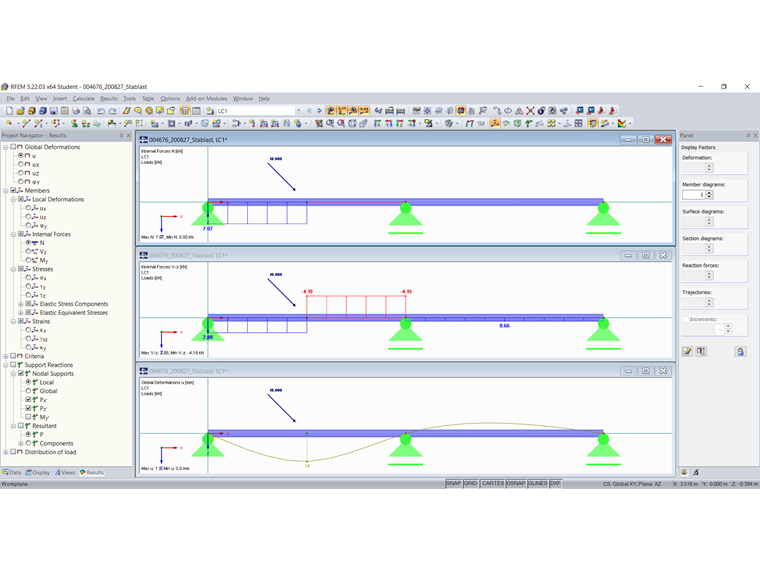Toggle OSNAP in the status bar

click(x=516, y=484)
